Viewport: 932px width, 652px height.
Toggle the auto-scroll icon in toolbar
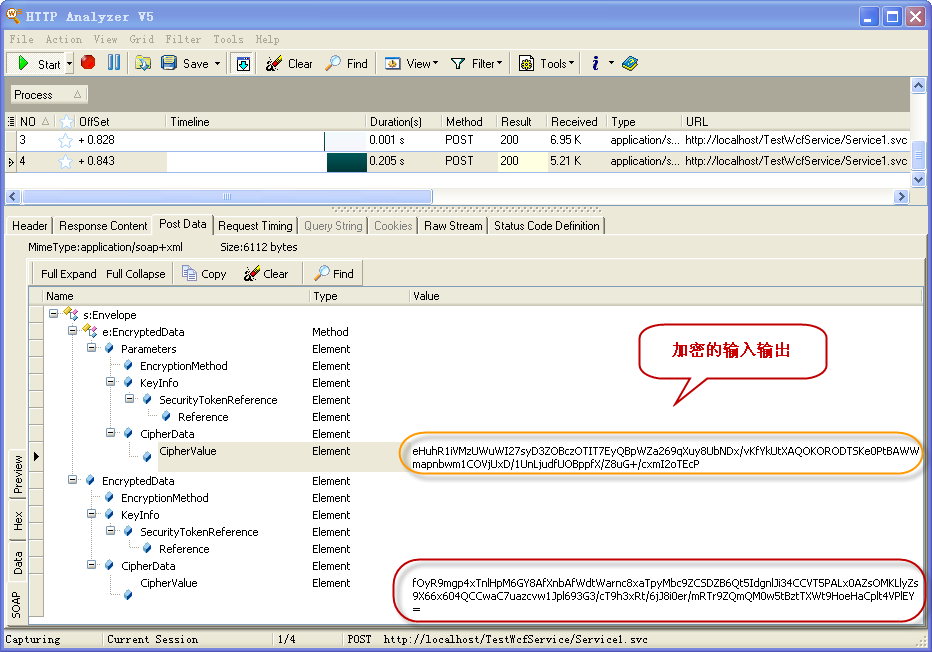(242, 63)
